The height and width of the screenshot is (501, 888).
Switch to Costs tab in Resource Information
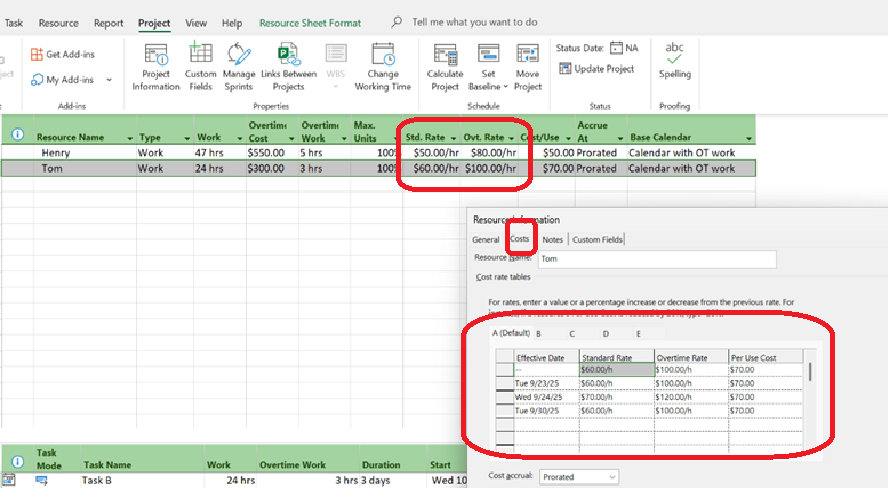pos(519,239)
